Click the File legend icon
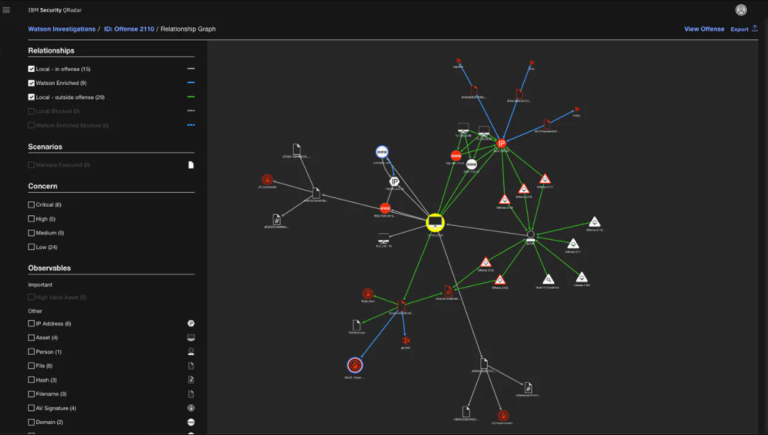The image size is (768, 435). coord(191,366)
